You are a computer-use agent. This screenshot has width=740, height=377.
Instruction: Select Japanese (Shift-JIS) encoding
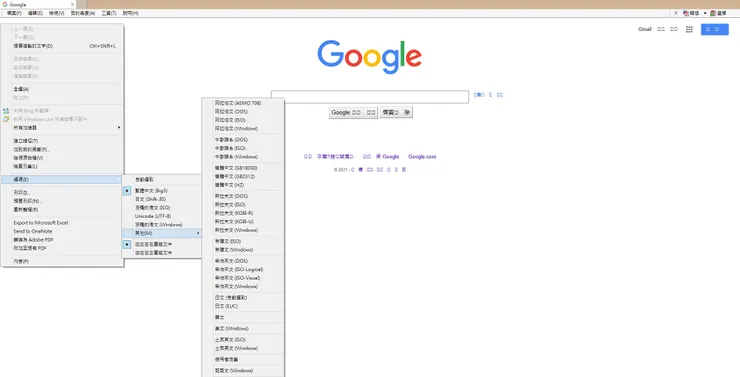click(x=162, y=199)
